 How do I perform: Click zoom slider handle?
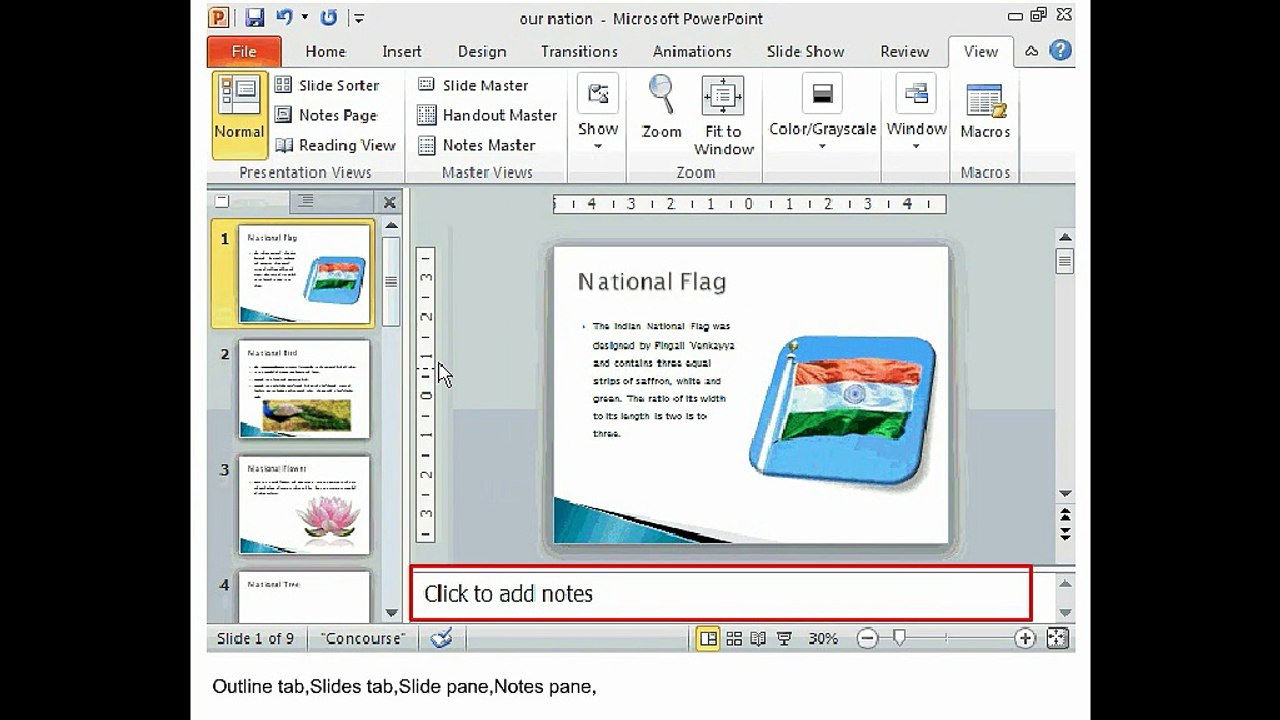click(899, 637)
